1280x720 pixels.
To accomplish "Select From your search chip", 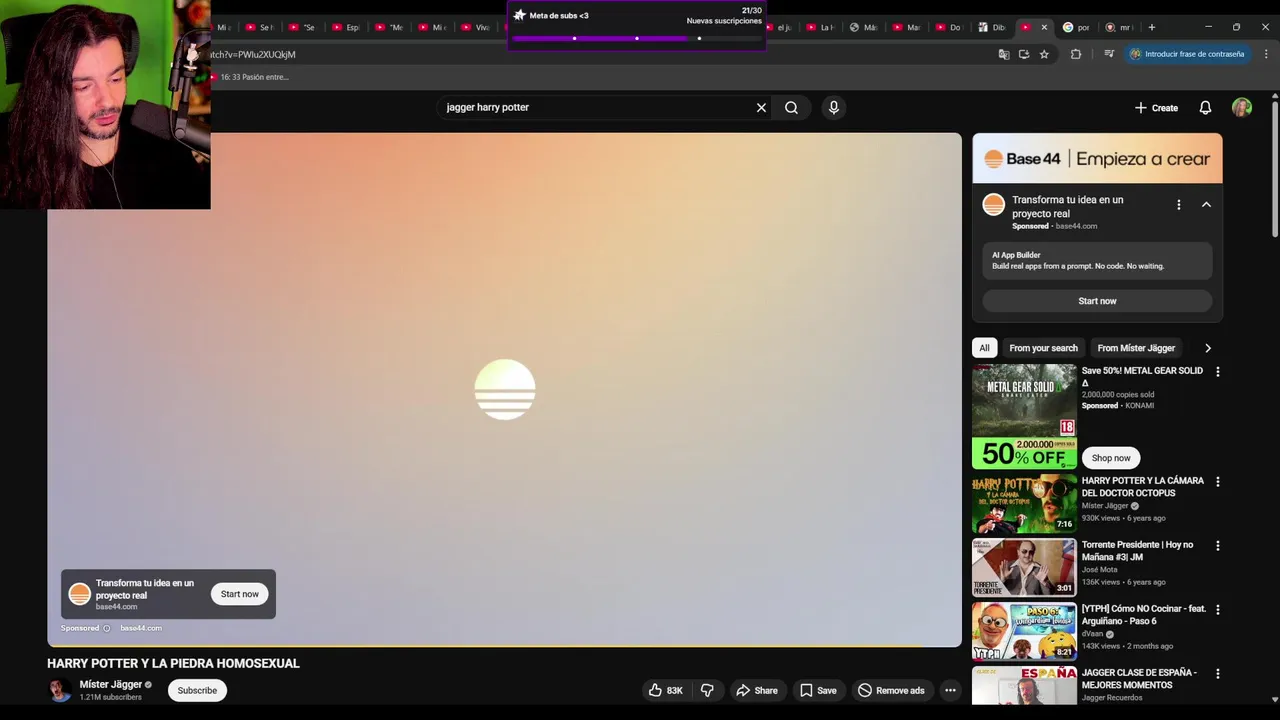I will [1043, 348].
